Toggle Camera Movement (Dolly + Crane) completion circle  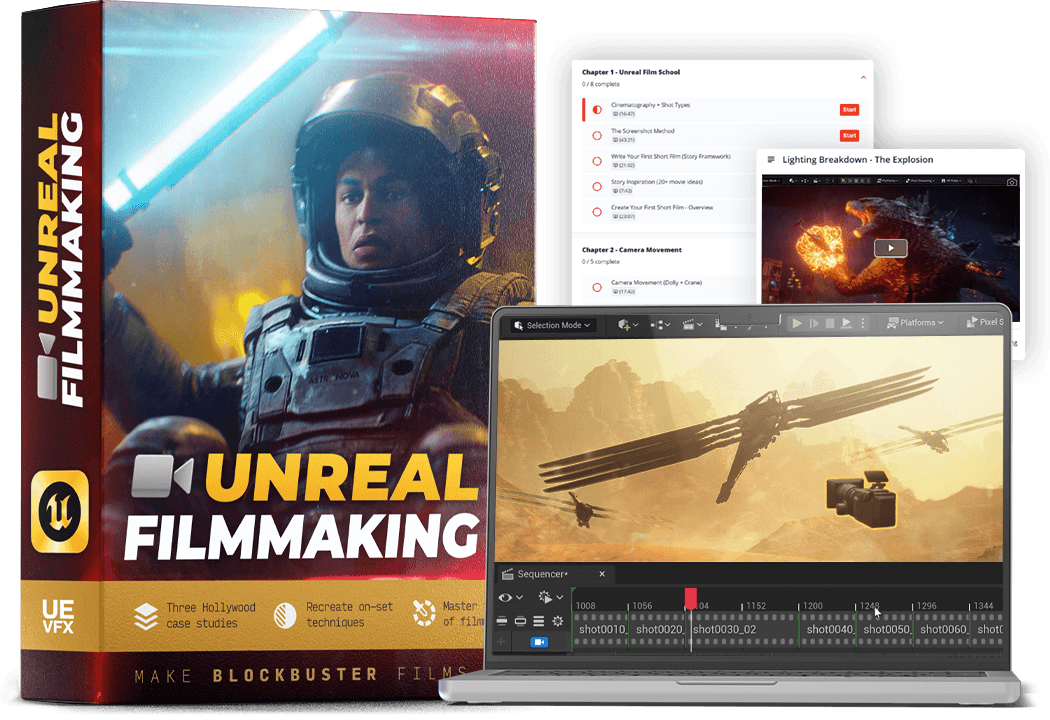pyautogui.click(x=597, y=288)
